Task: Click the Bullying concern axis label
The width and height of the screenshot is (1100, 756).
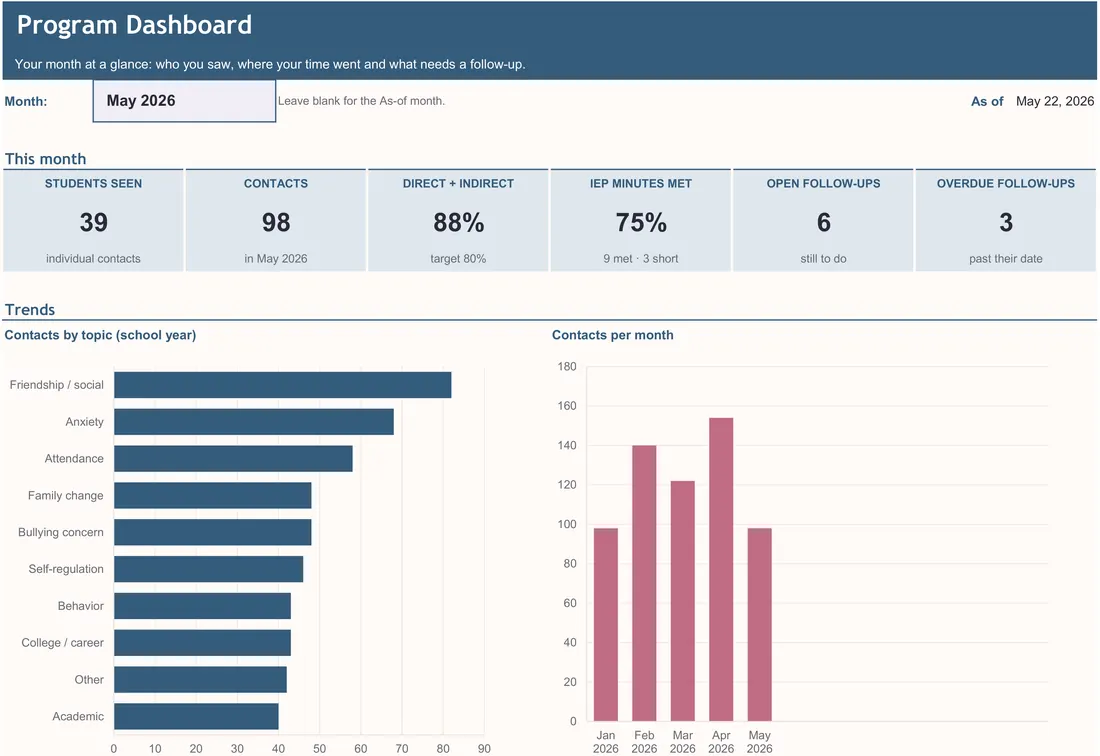Action: click(x=60, y=532)
